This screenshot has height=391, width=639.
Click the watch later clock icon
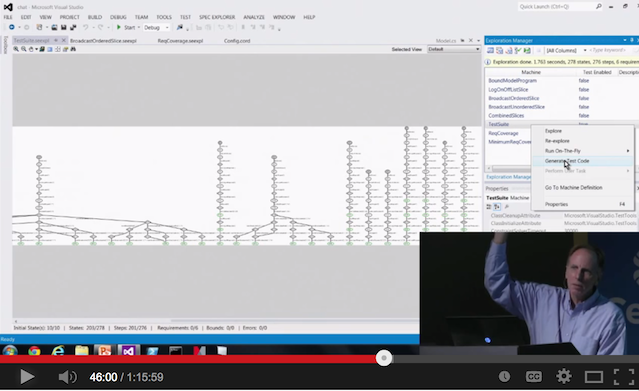504,377
